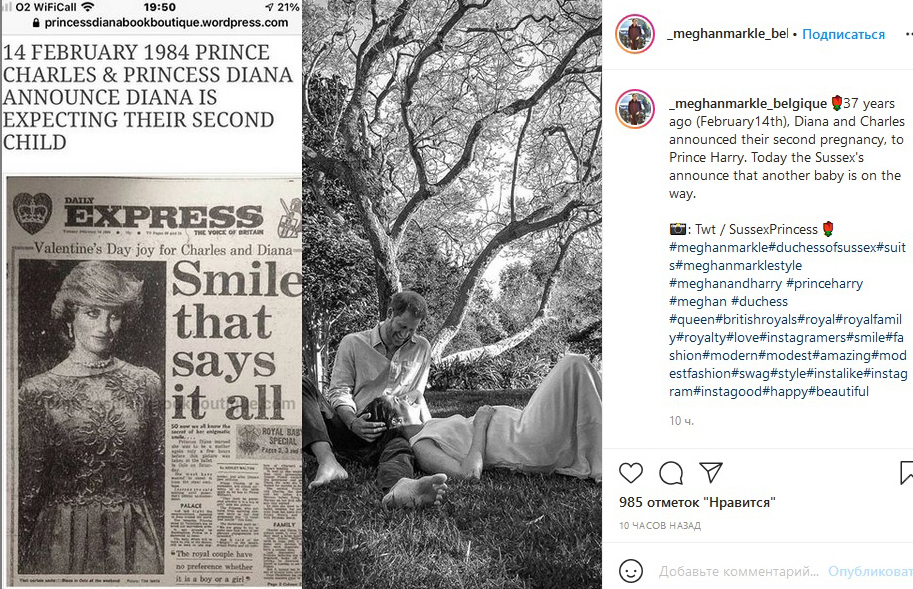Open the #princeharry hashtag
913x589 pixels.
point(824,283)
